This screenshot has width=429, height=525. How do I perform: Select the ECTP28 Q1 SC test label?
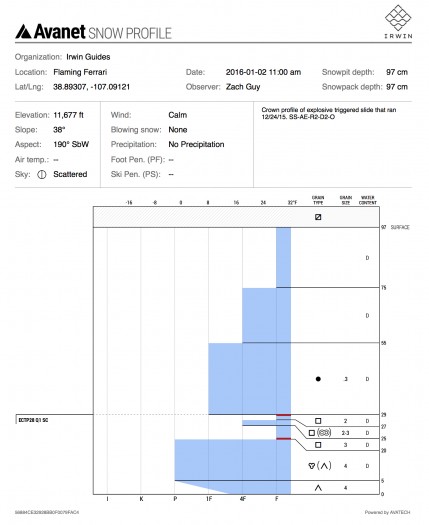pyautogui.click(x=33, y=420)
